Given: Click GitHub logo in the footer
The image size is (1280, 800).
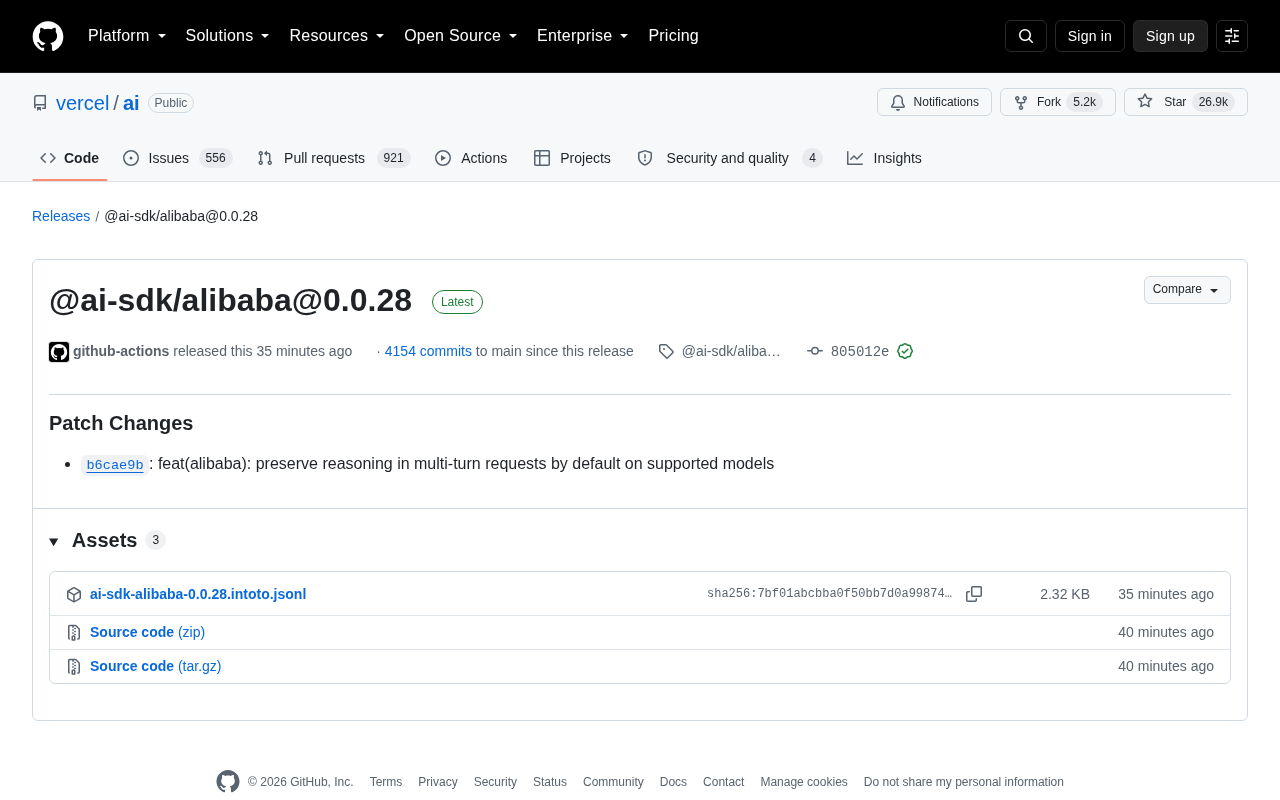Looking at the screenshot, I should (228, 782).
